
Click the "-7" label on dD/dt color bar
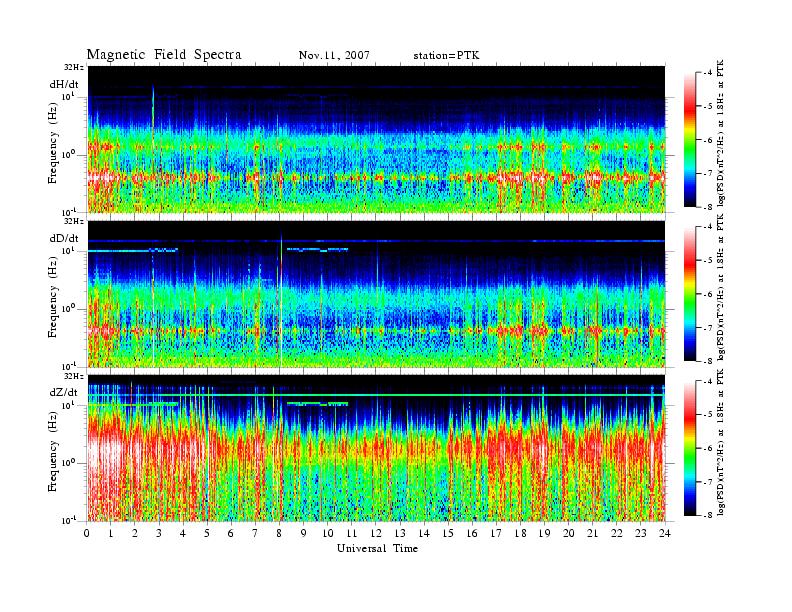[708, 328]
